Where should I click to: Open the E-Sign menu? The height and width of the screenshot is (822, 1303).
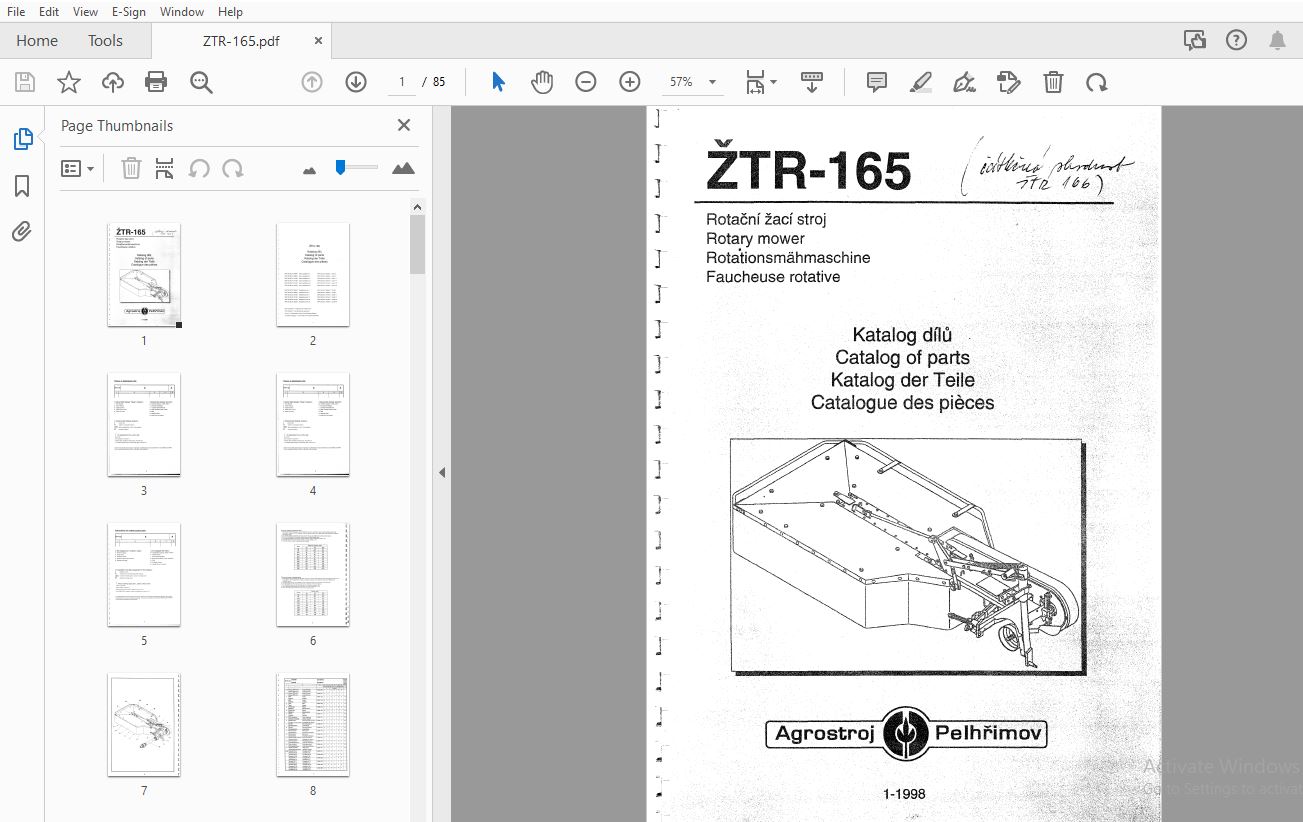tap(129, 11)
